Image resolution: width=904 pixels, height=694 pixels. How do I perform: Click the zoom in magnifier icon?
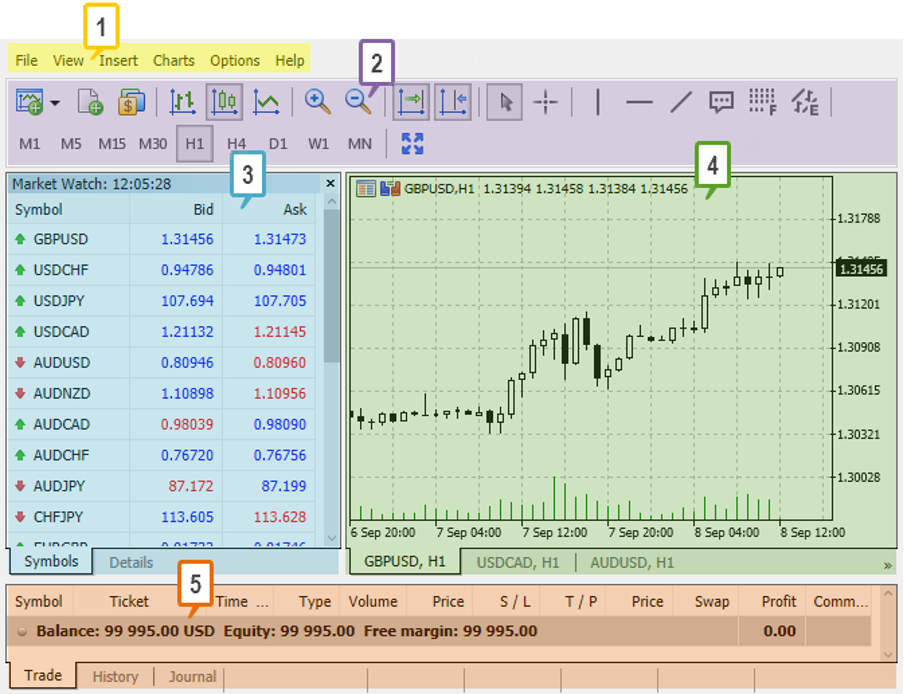coord(318,102)
